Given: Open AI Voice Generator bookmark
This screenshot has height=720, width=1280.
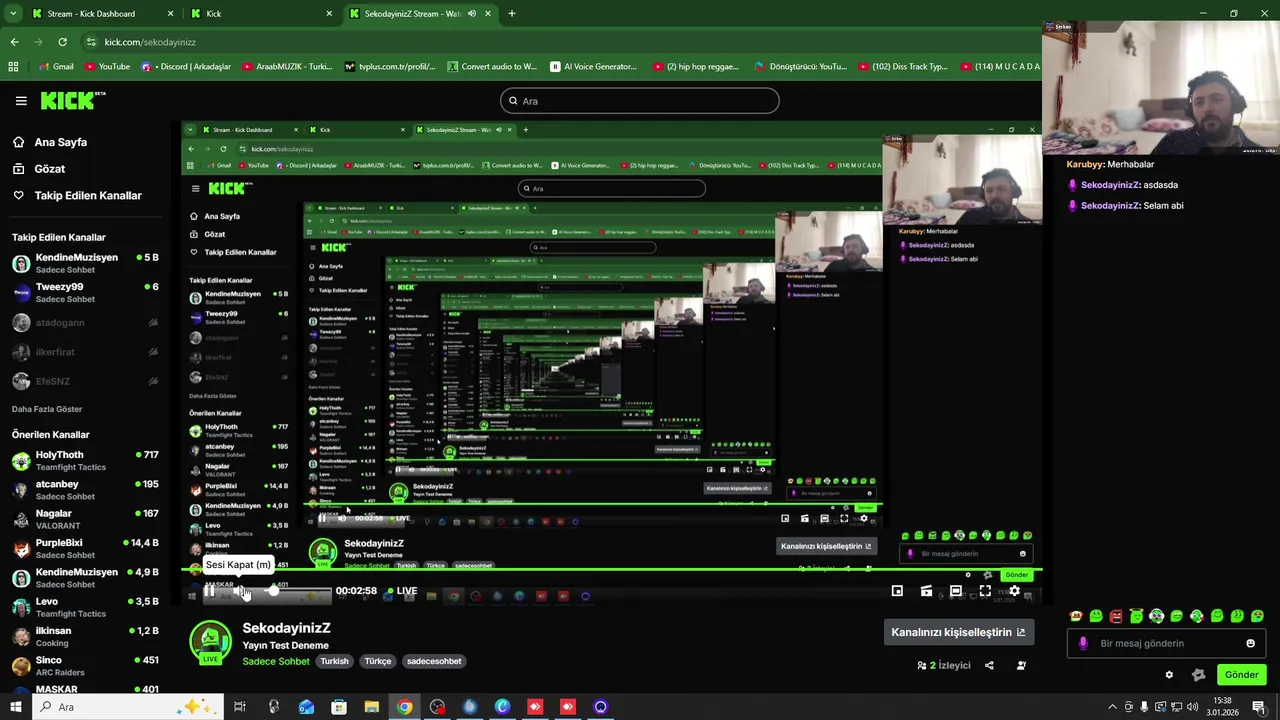Looking at the screenshot, I should click(593, 67).
